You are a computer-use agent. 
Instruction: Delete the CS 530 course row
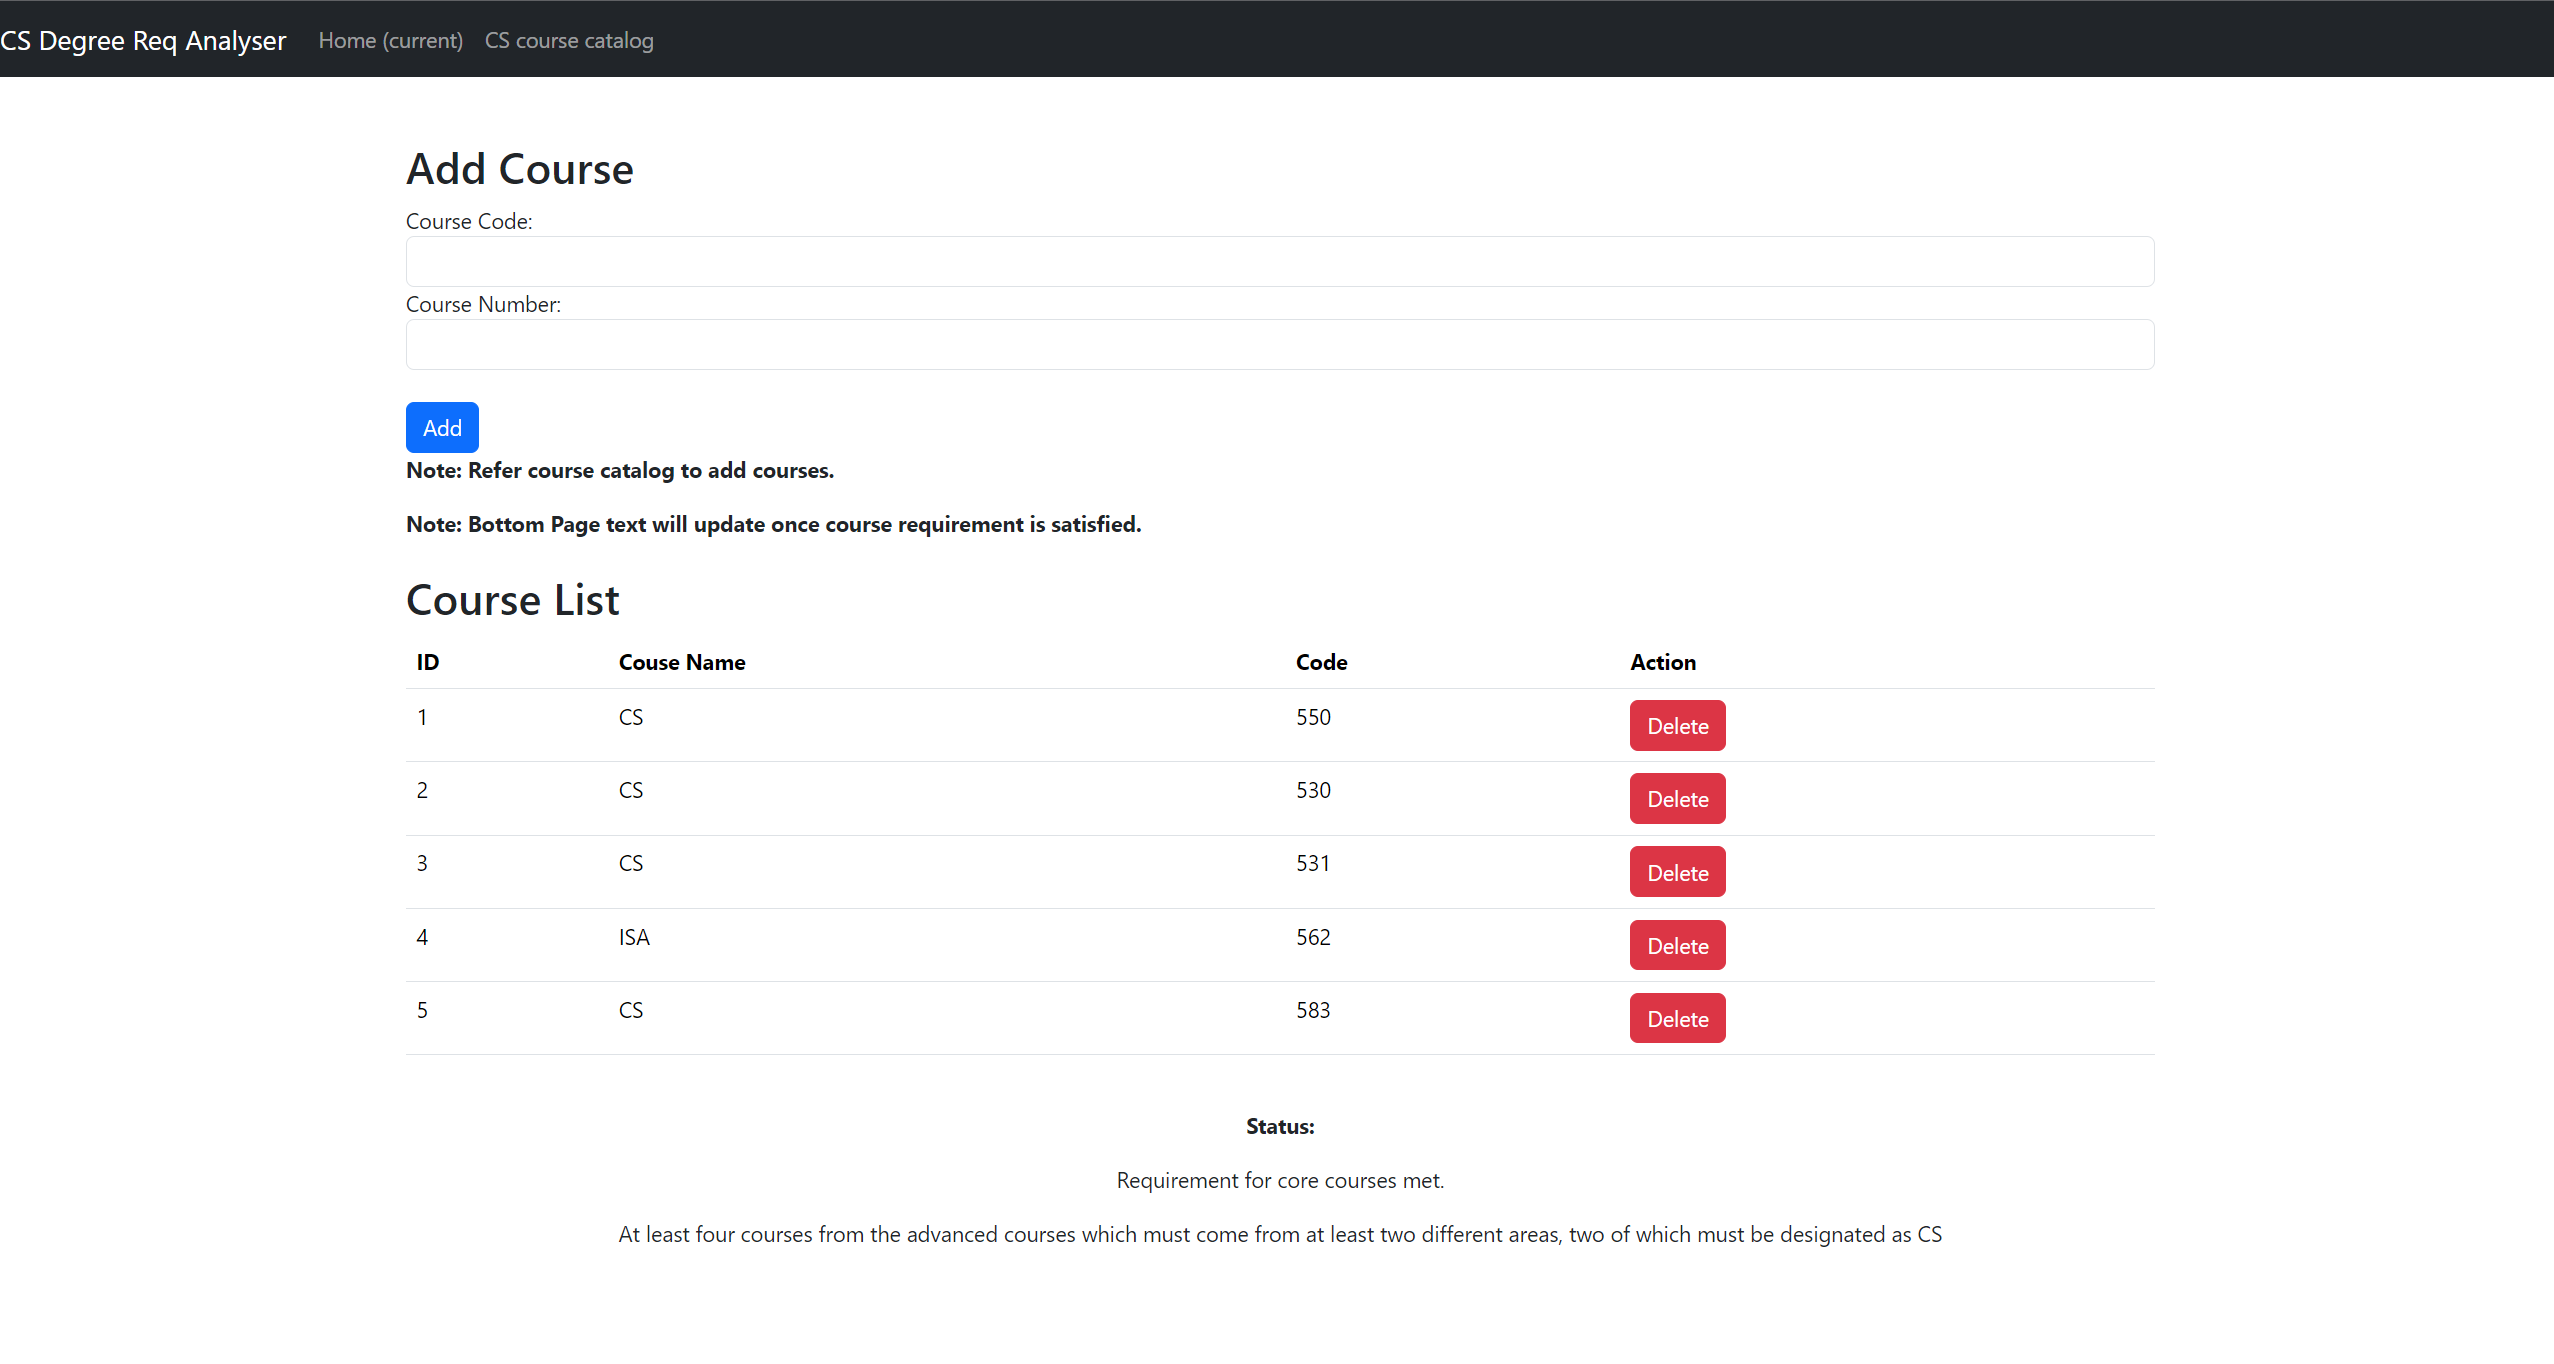[x=1676, y=799]
